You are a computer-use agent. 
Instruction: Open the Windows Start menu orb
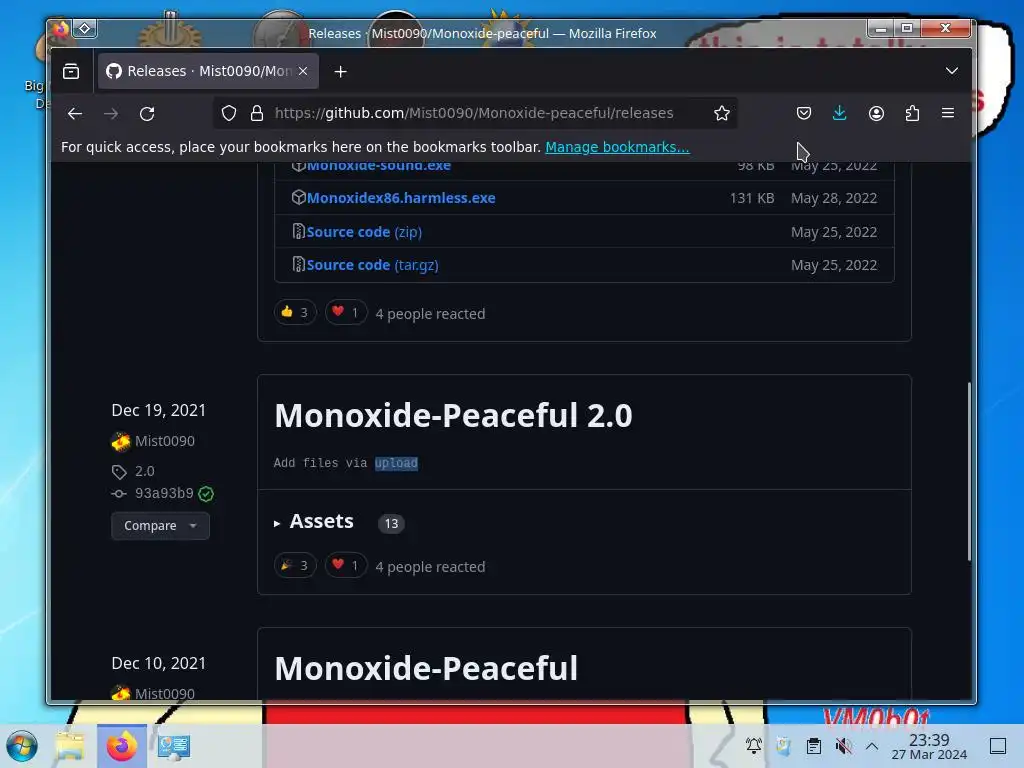click(x=22, y=746)
